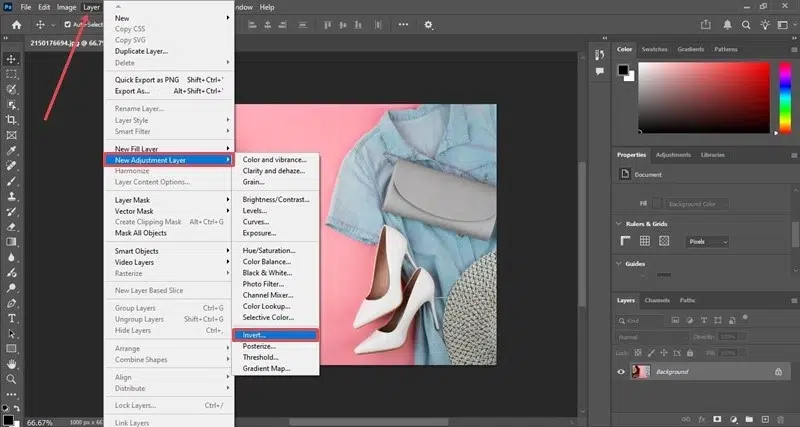
Task: Select the Clone Stamp tool
Action: point(11,196)
